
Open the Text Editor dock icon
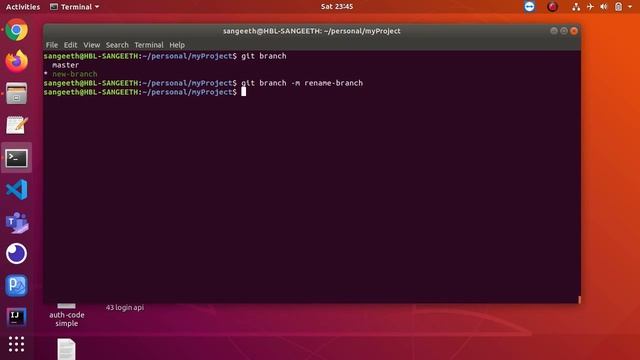pyautogui.click(x=16, y=125)
